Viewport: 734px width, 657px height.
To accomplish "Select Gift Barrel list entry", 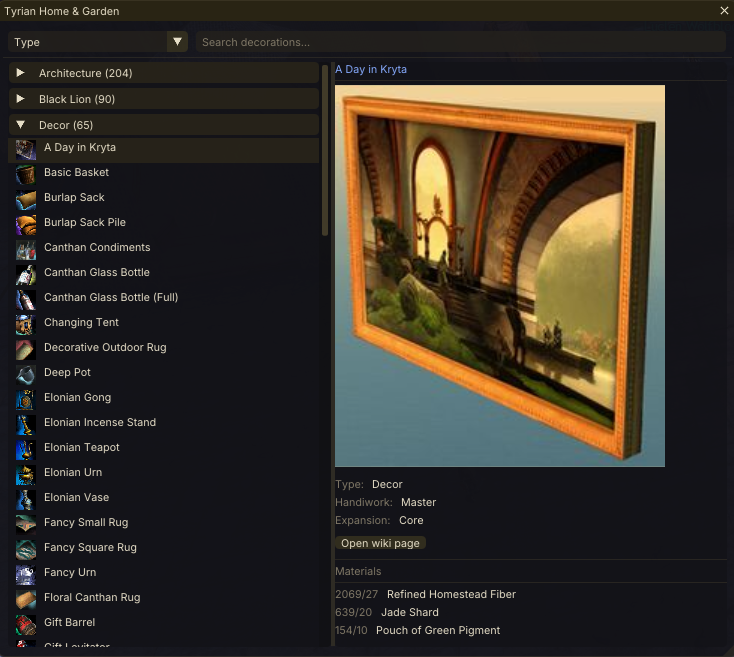I will click(x=164, y=625).
